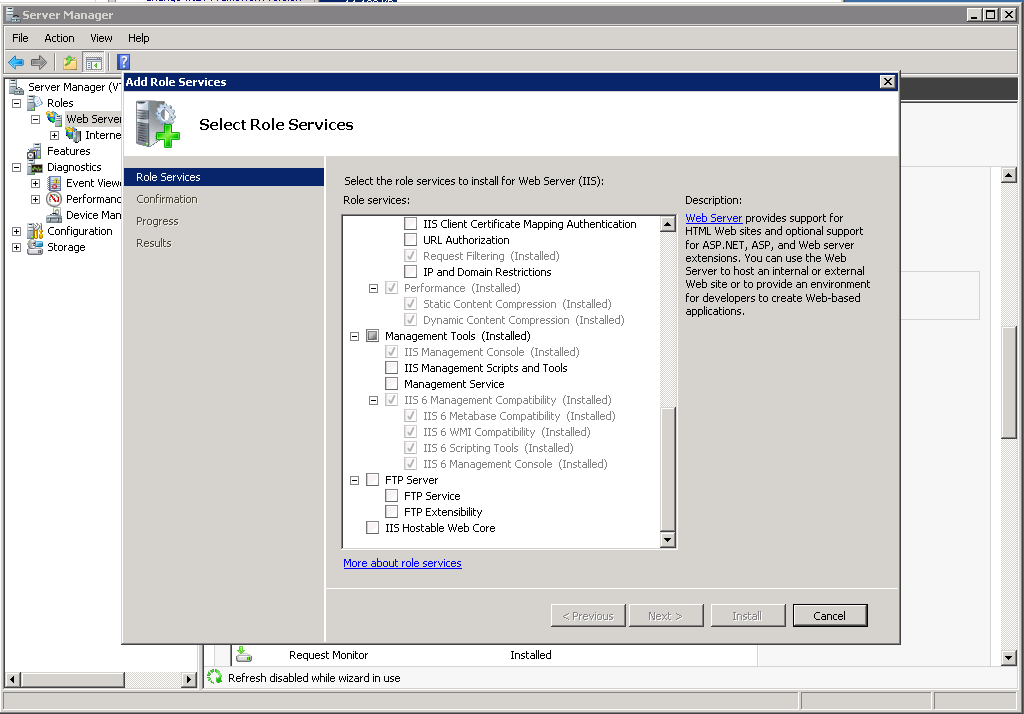Check the URL Authorization checkbox
The width and height of the screenshot is (1024, 714).
coord(410,240)
